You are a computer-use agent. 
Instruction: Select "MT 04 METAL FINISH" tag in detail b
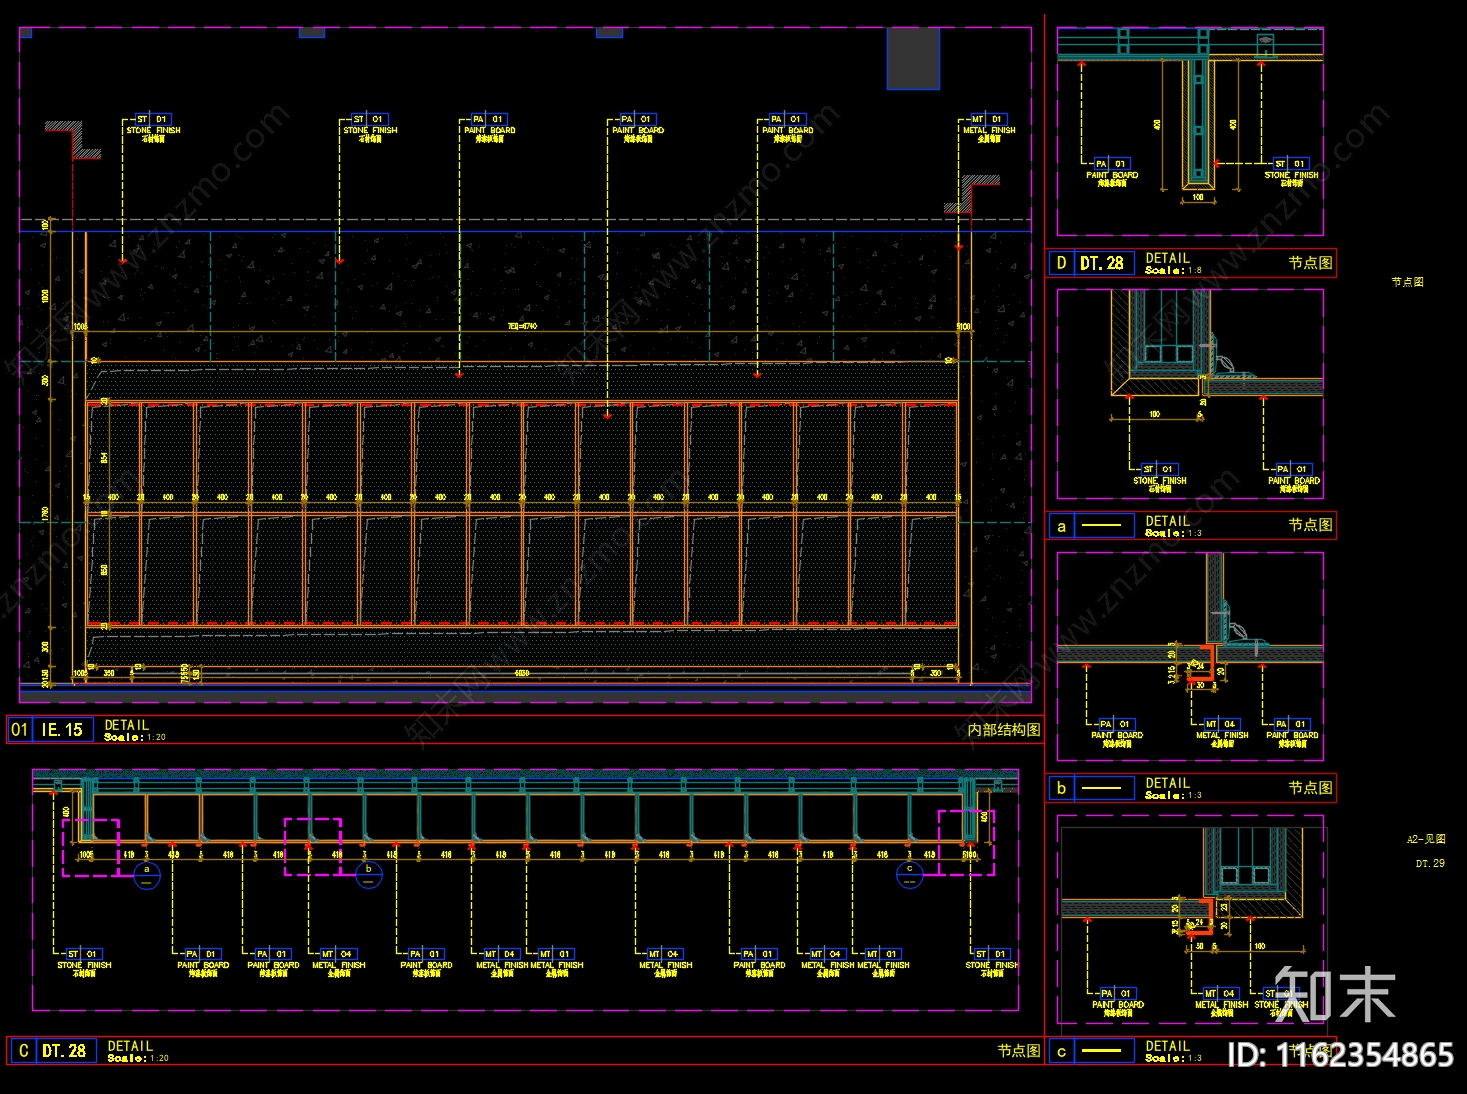tap(1222, 733)
